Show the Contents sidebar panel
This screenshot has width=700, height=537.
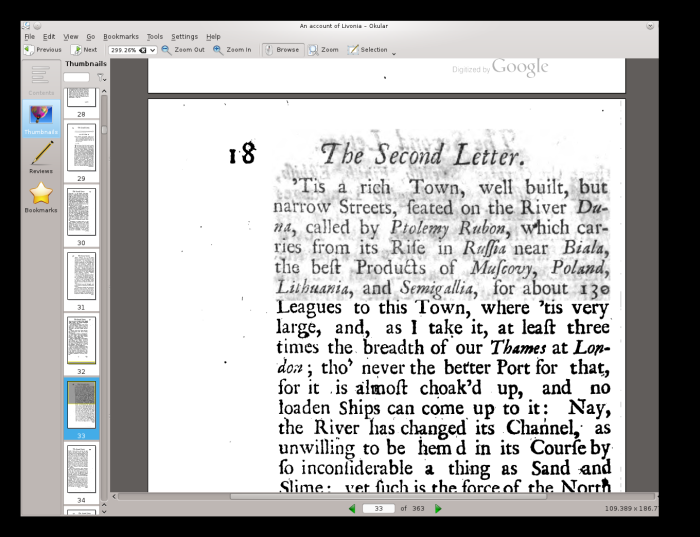[41, 78]
